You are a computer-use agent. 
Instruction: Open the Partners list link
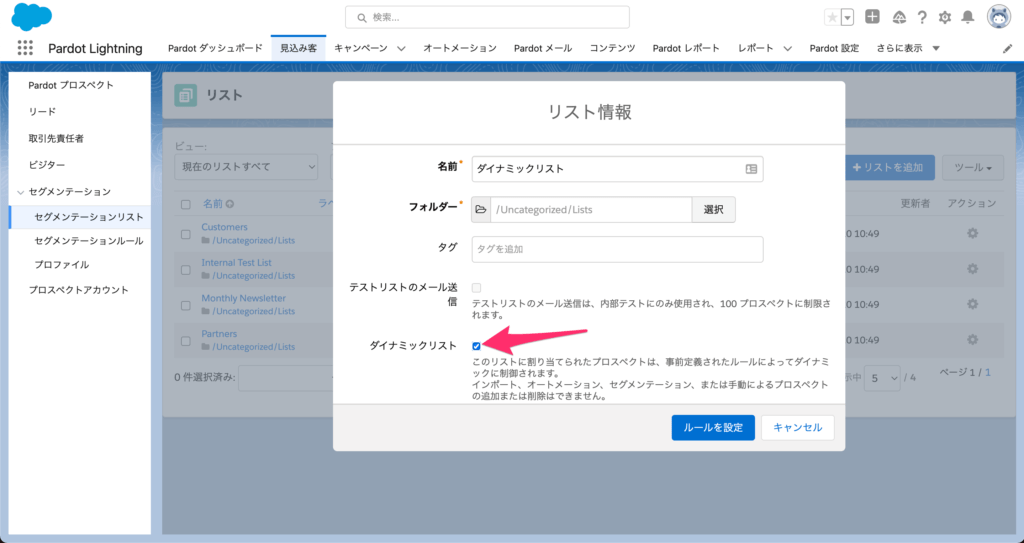click(219, 334)
